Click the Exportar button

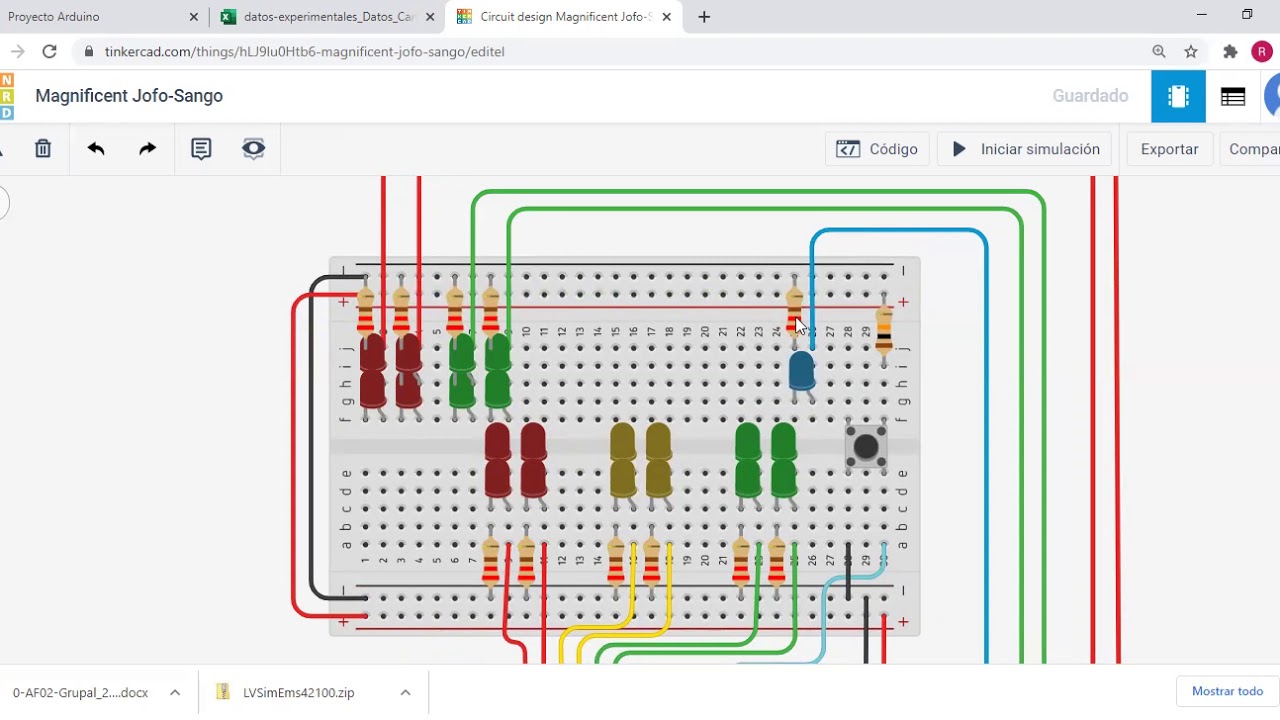pyautogui.click(x=1169, y=149)
